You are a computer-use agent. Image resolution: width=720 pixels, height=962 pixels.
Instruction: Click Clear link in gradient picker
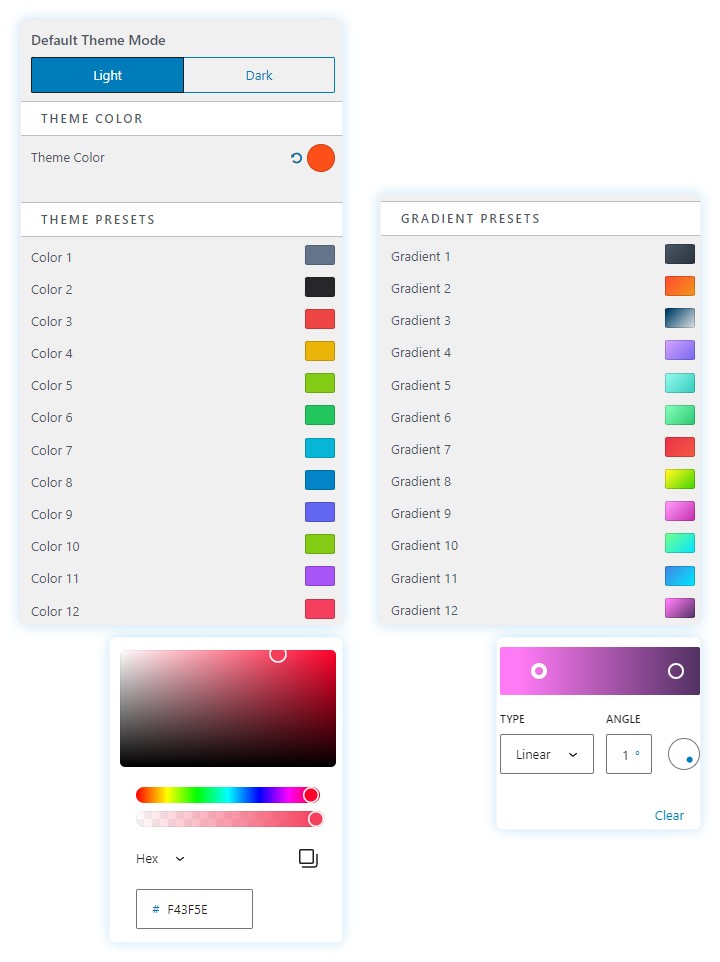click(x=669, y=815)
